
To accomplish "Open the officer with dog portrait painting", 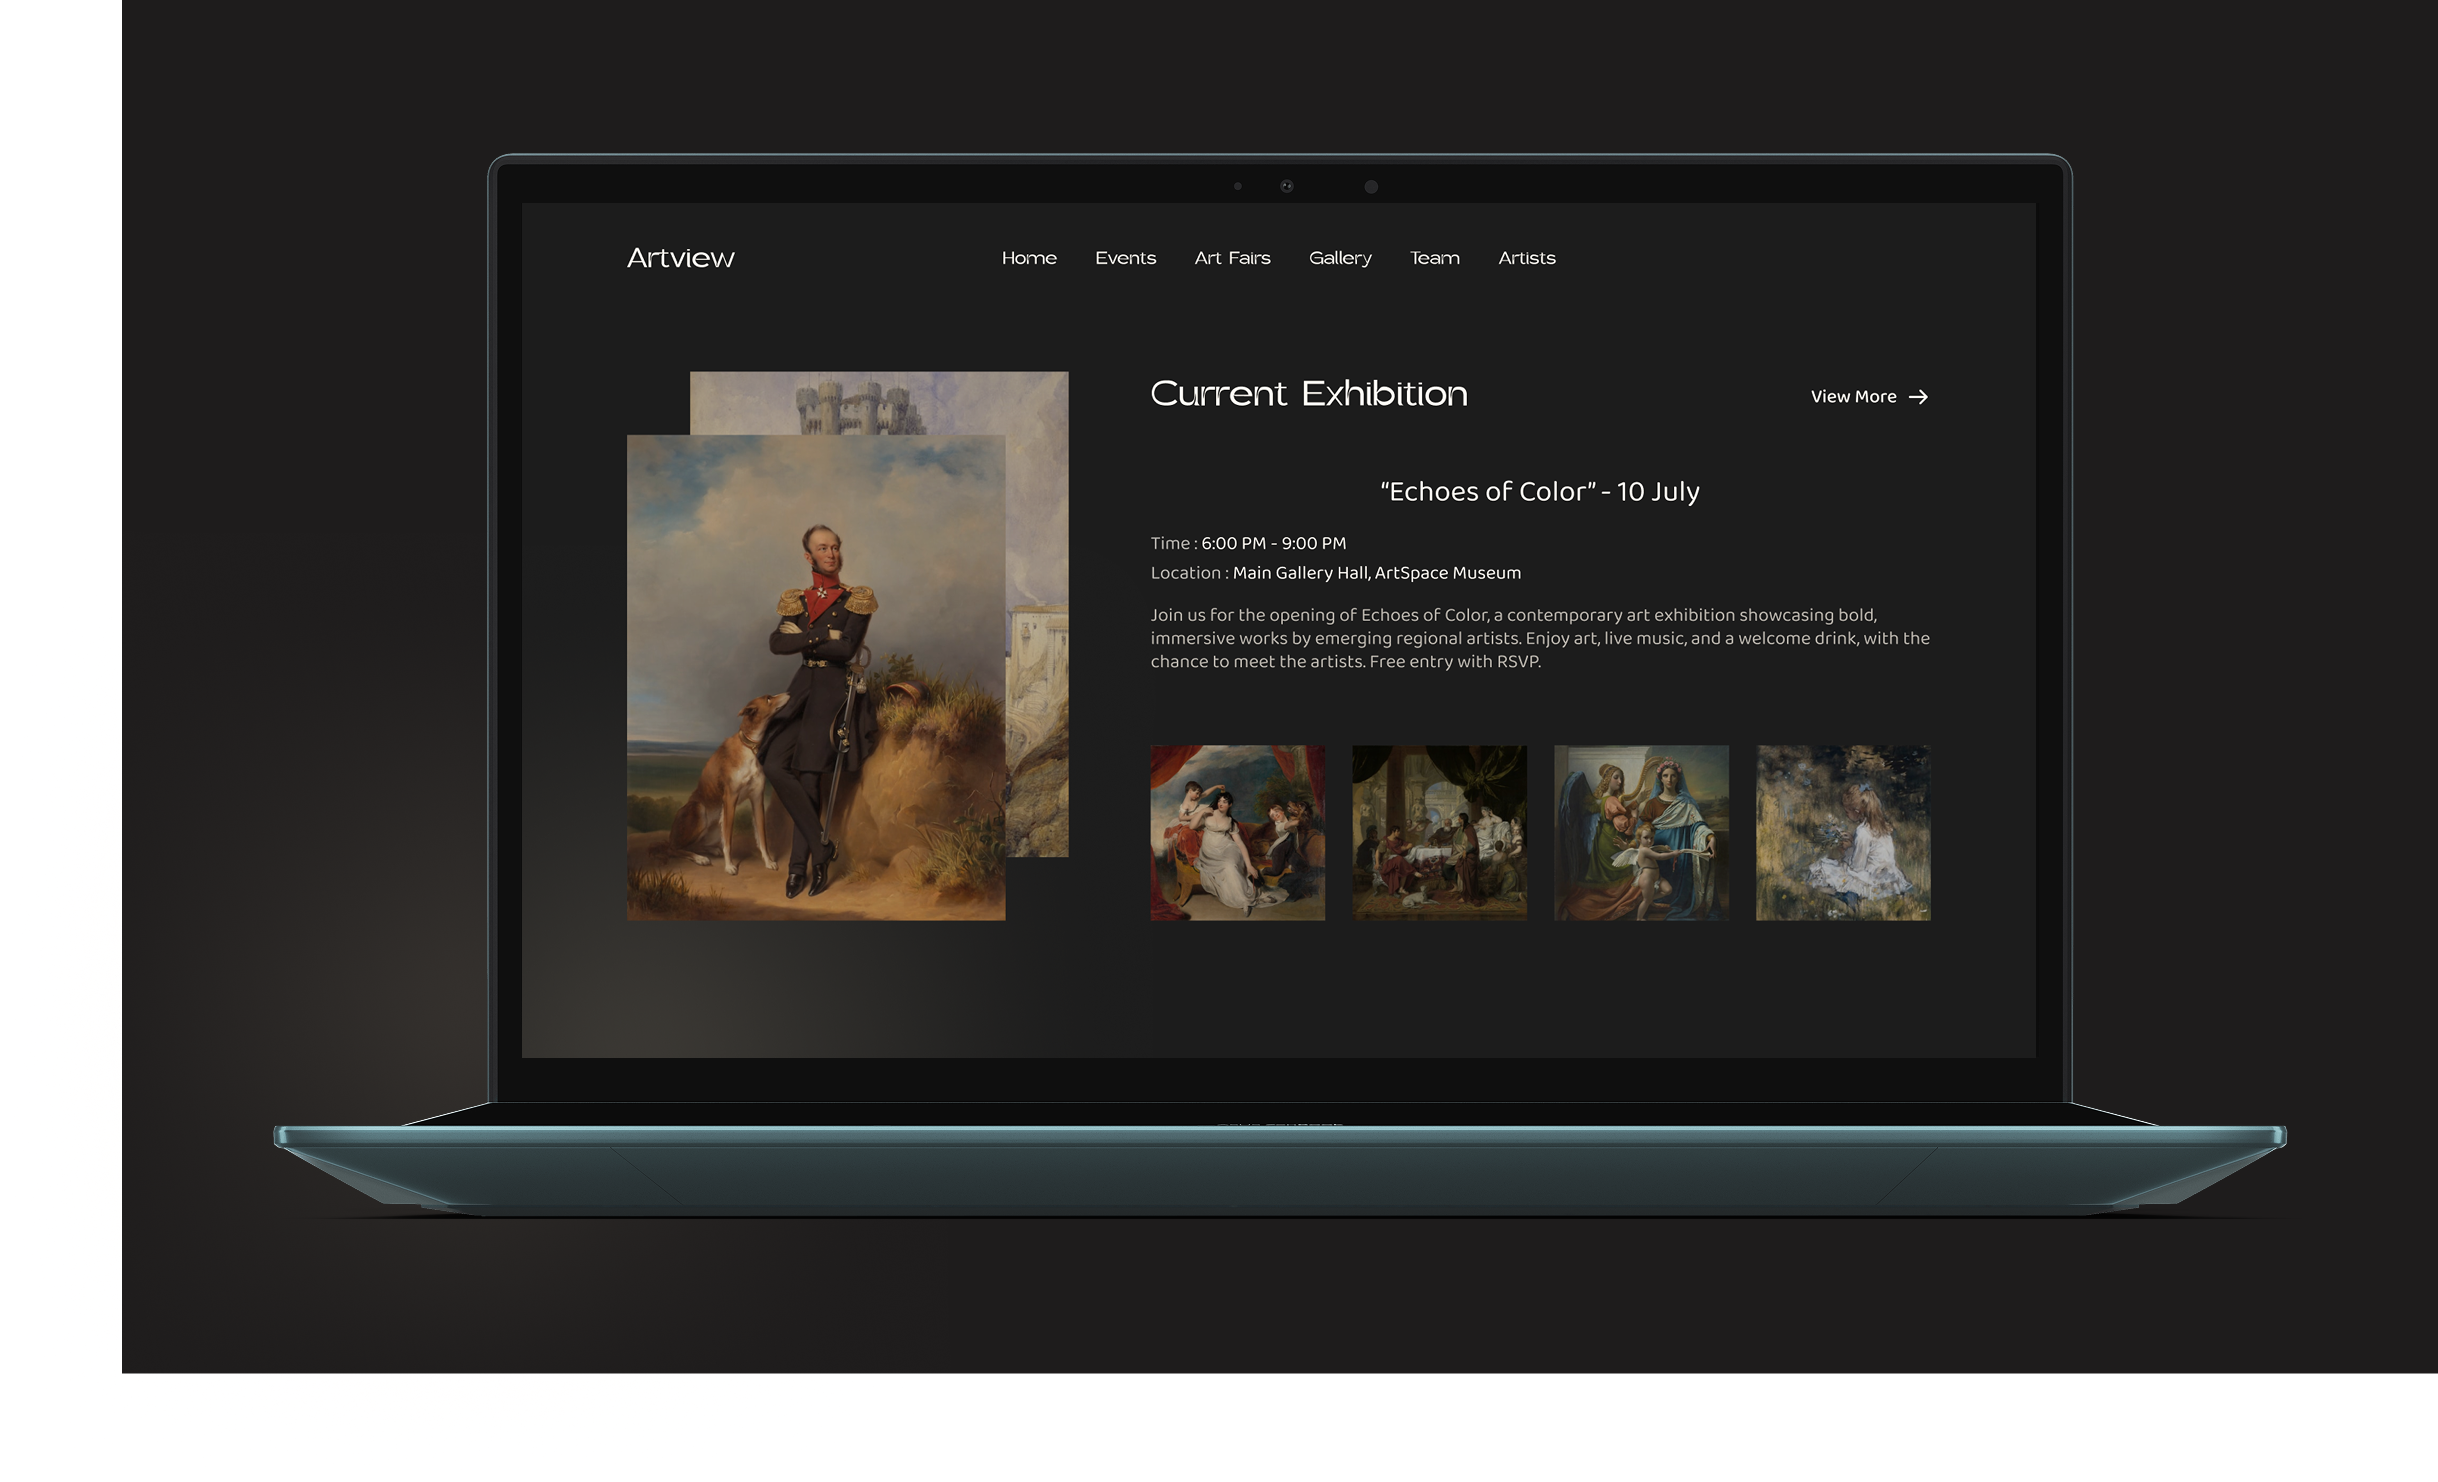I will [x=816, y=677].
